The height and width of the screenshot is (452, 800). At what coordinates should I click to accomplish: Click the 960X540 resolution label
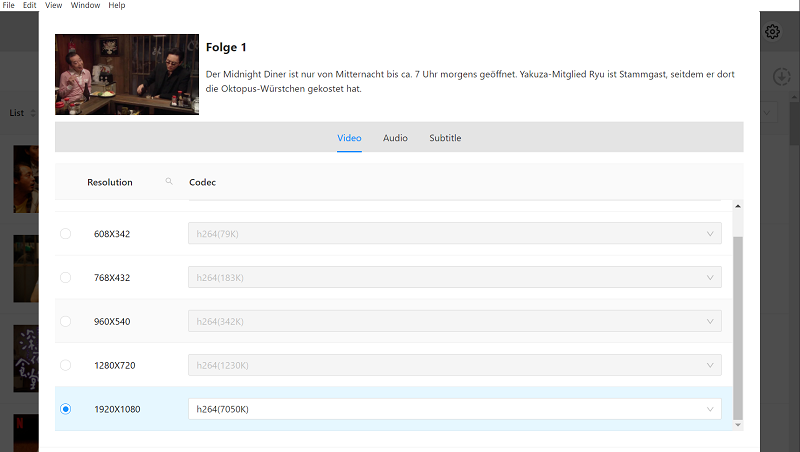[112, 321]
